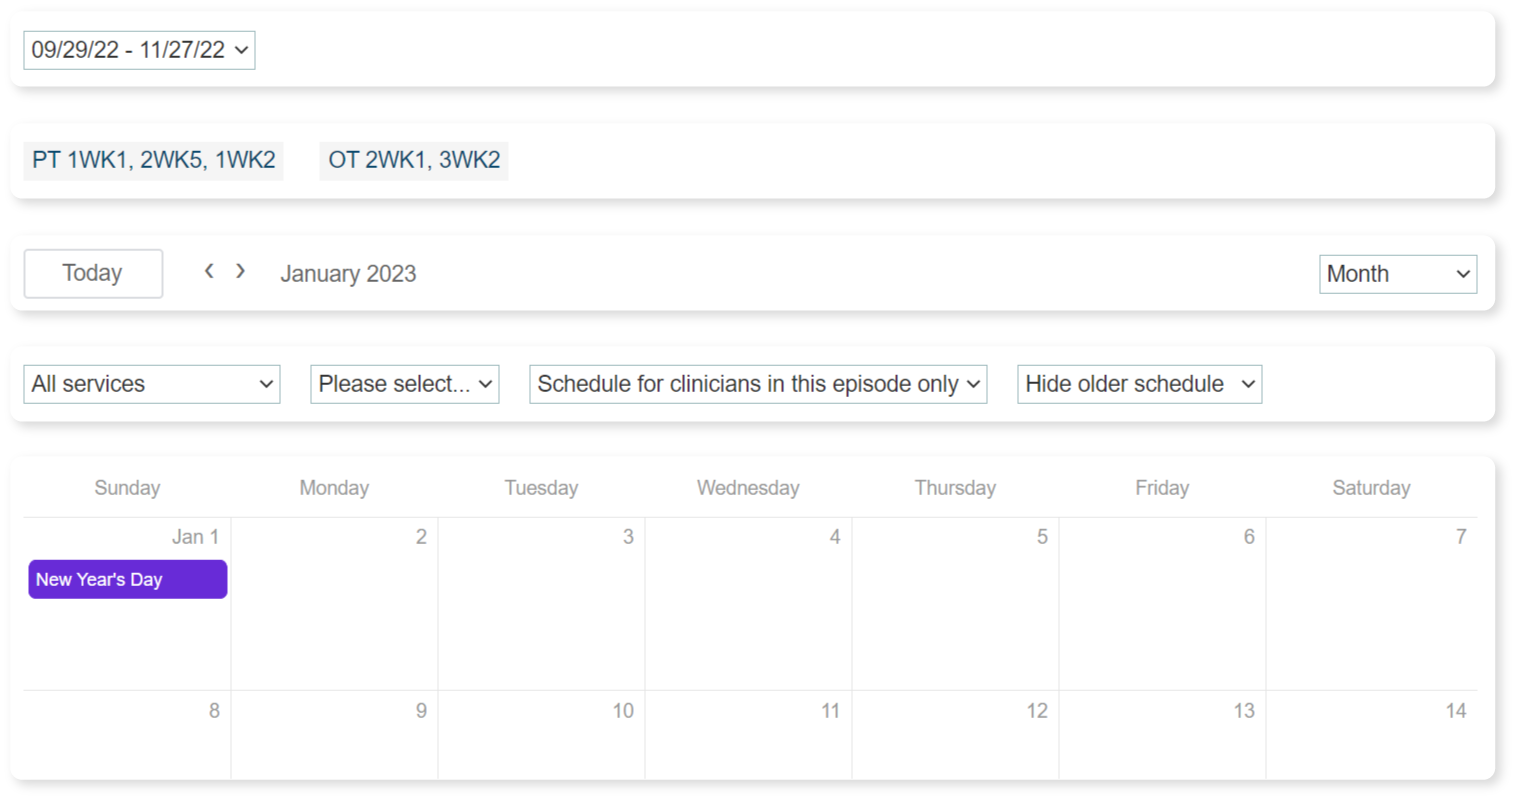This screenshot has height=800, width=1516.
Task: Go to the previous month with the left chevron
Action: coord(209,271)
